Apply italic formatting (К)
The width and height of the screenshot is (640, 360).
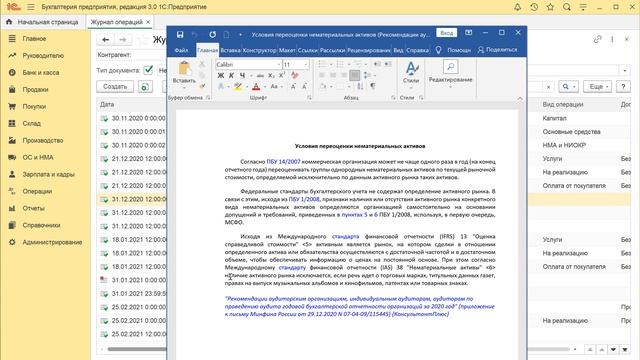pyautogui.click(x=231, y=76)
